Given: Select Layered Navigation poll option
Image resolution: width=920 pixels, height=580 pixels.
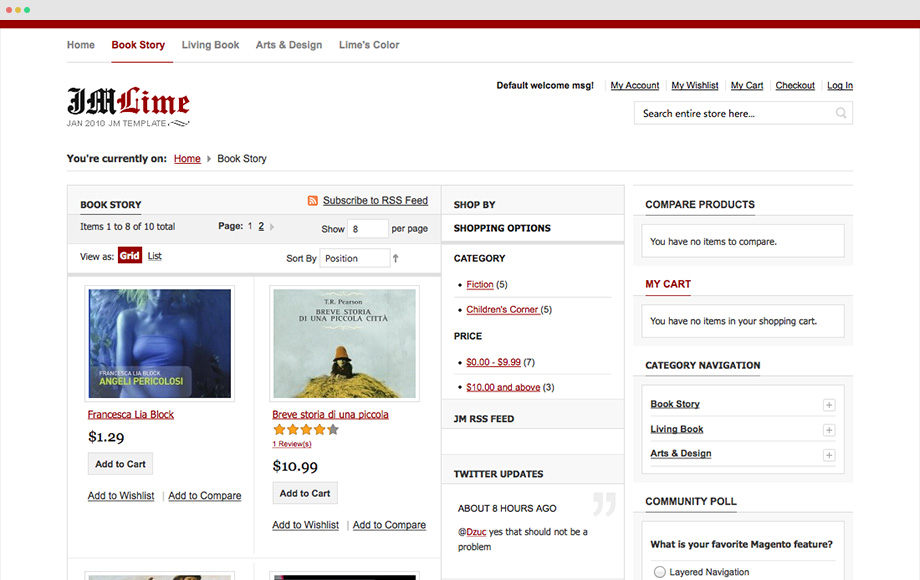Looking at the screenshot, I should coord(659,572).
